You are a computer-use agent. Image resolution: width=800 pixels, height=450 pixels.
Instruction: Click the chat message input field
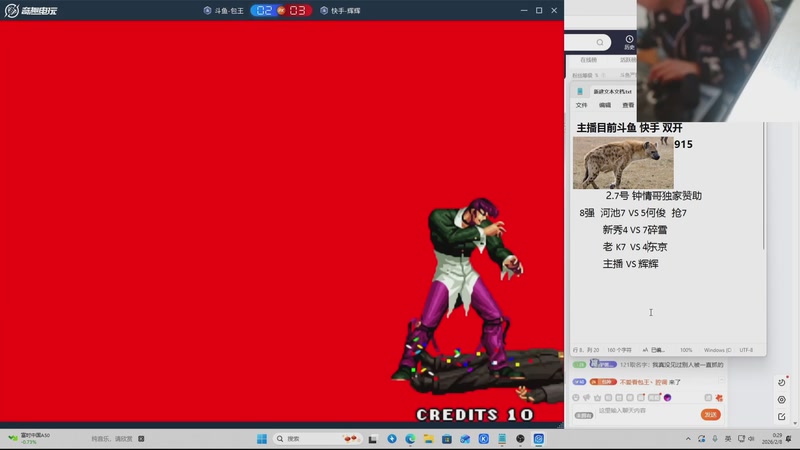(x=645, y=411)
